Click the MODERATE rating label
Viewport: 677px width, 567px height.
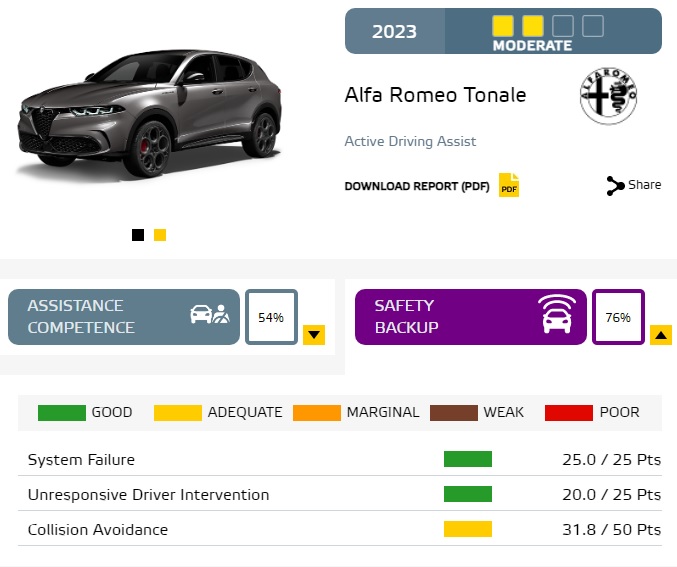(532, 45)
